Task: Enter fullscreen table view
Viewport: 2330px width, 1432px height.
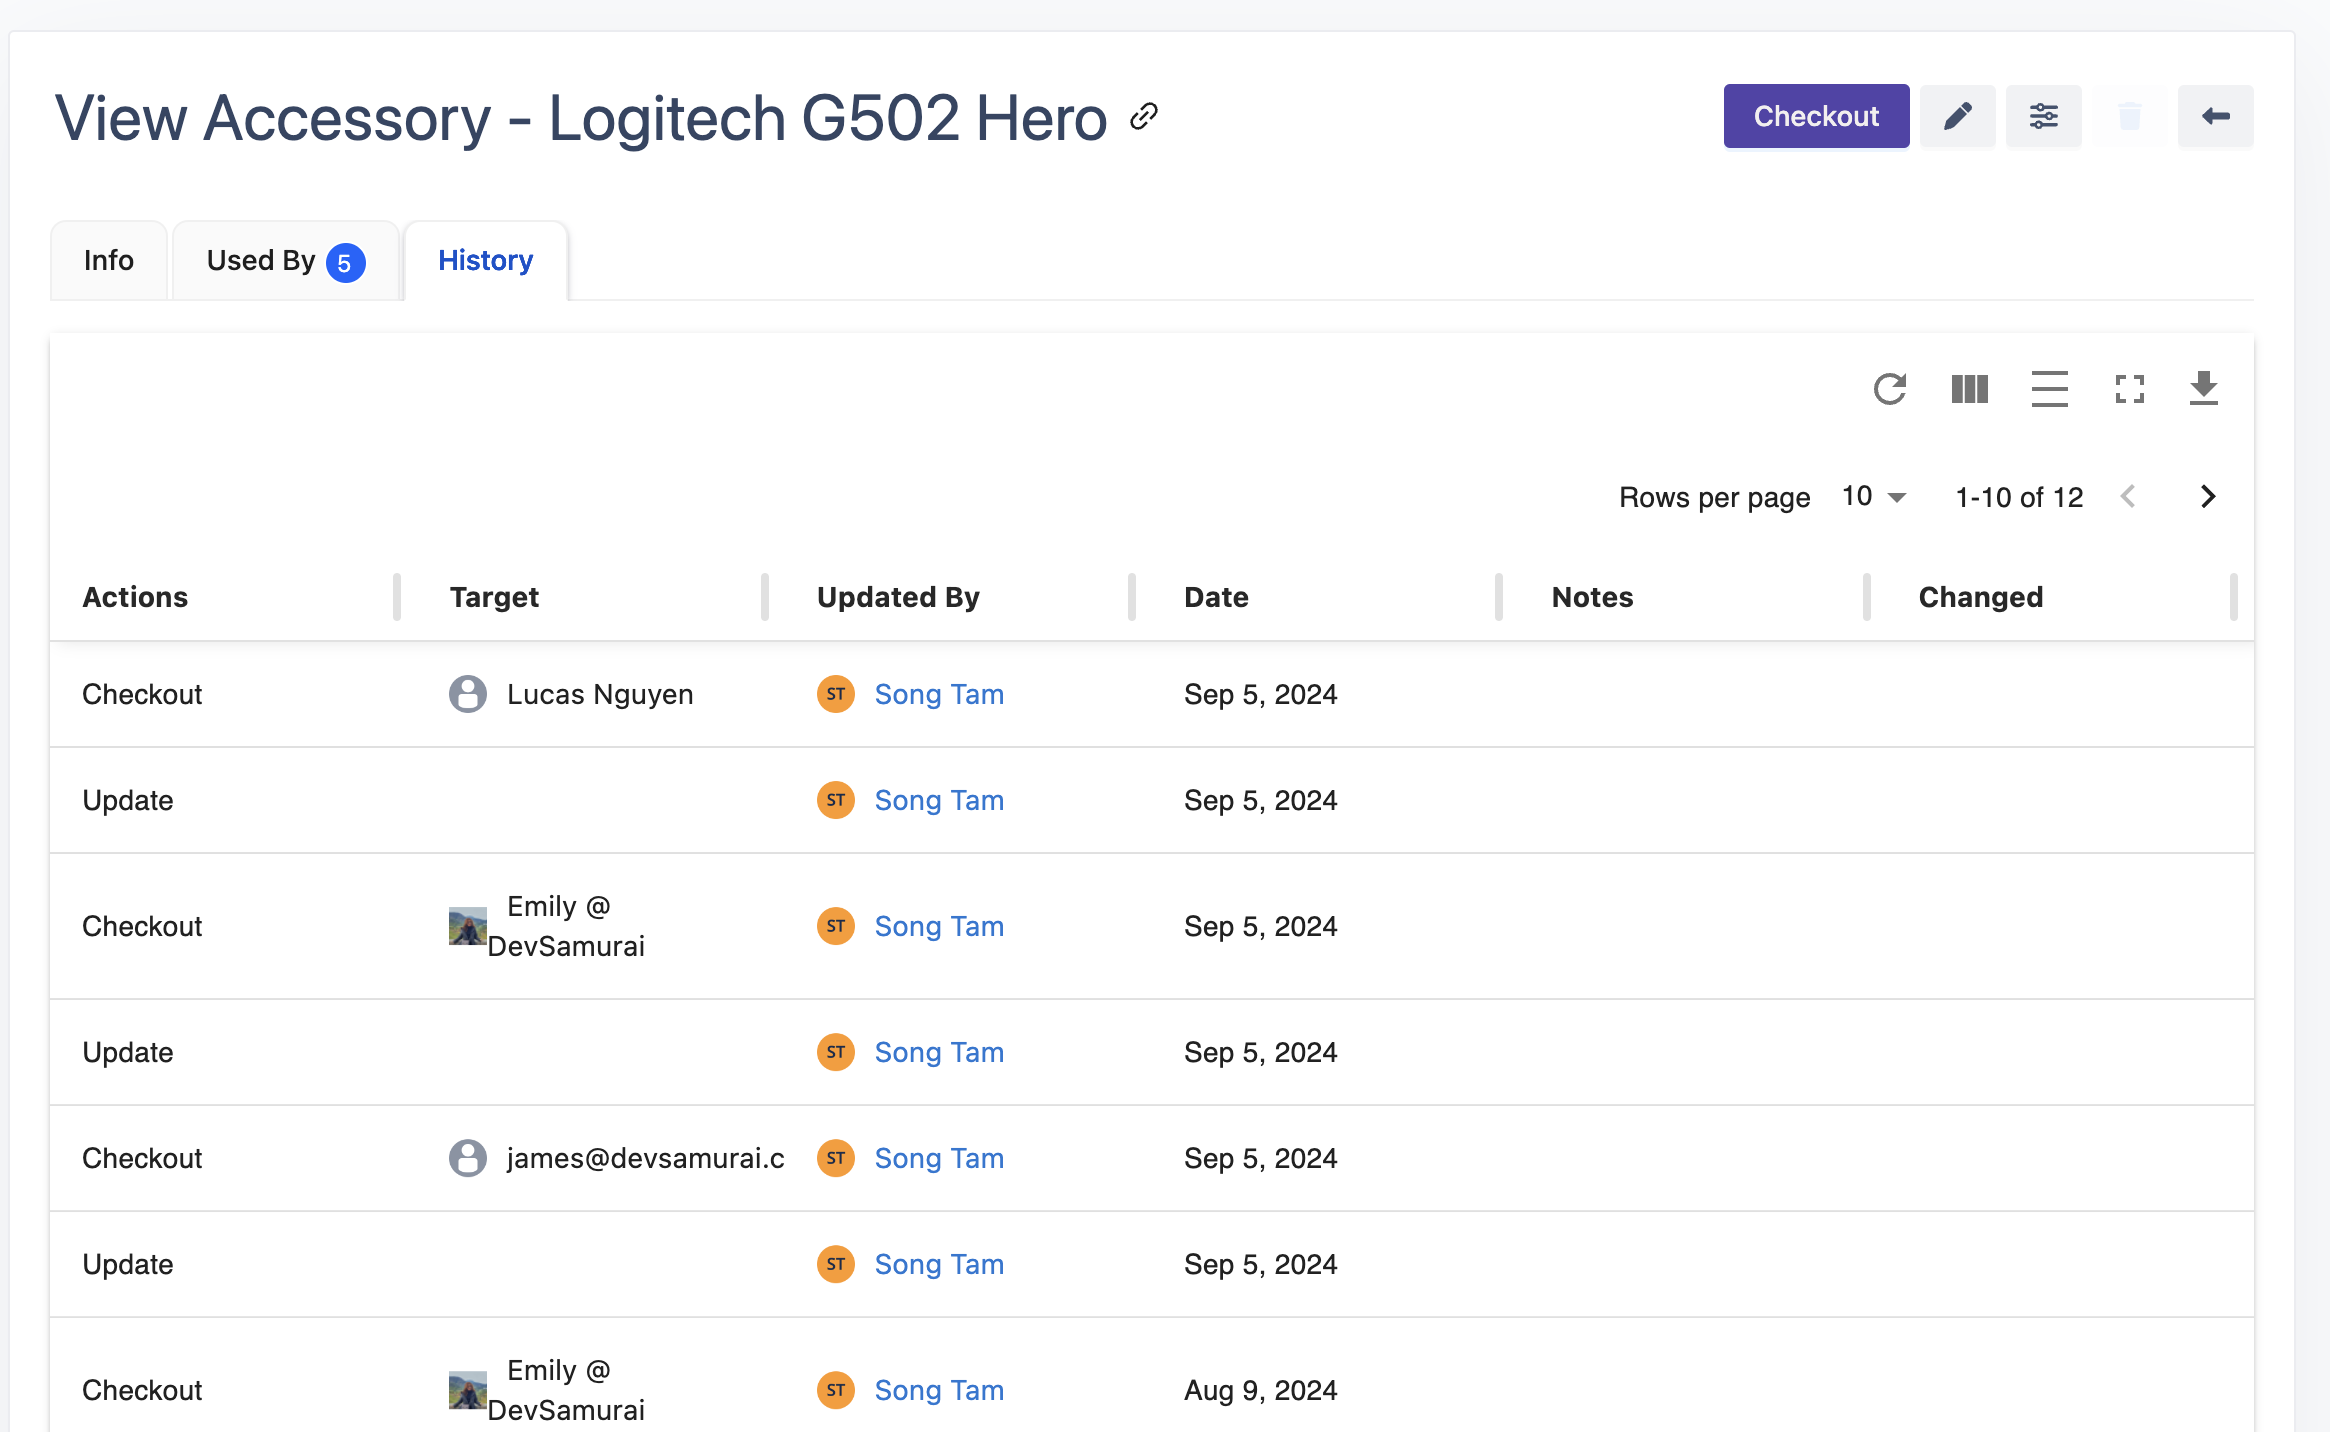Action: [2129, 389]
